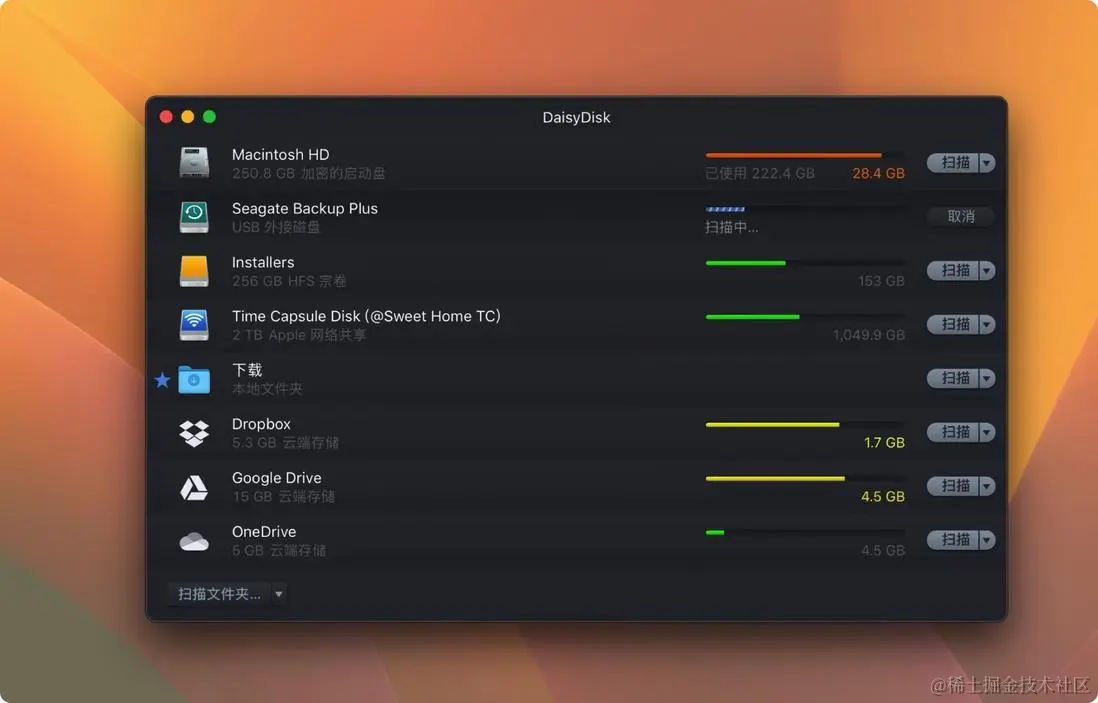This screenshot has width=1098, height=703.
Task: Click the OneDrive cloud icon
Action: (194, 541)
